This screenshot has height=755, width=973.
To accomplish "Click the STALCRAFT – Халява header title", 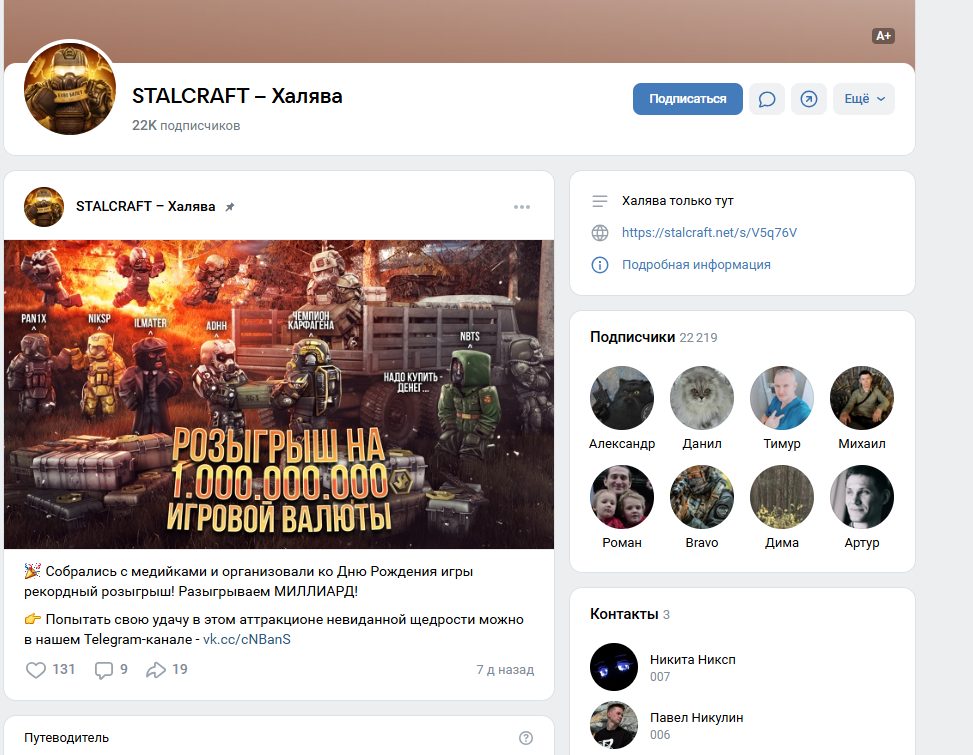I will [x=237, y=96].
